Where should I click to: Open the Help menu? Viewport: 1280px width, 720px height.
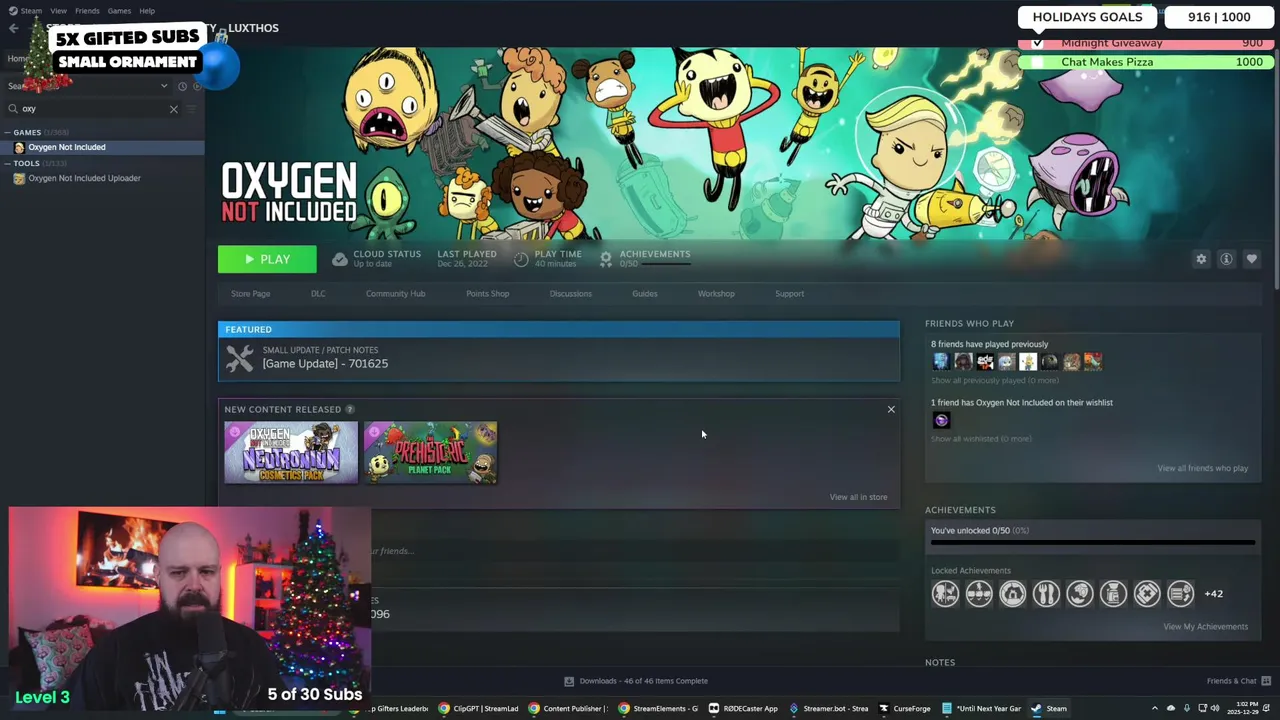(x=147, y=11)
